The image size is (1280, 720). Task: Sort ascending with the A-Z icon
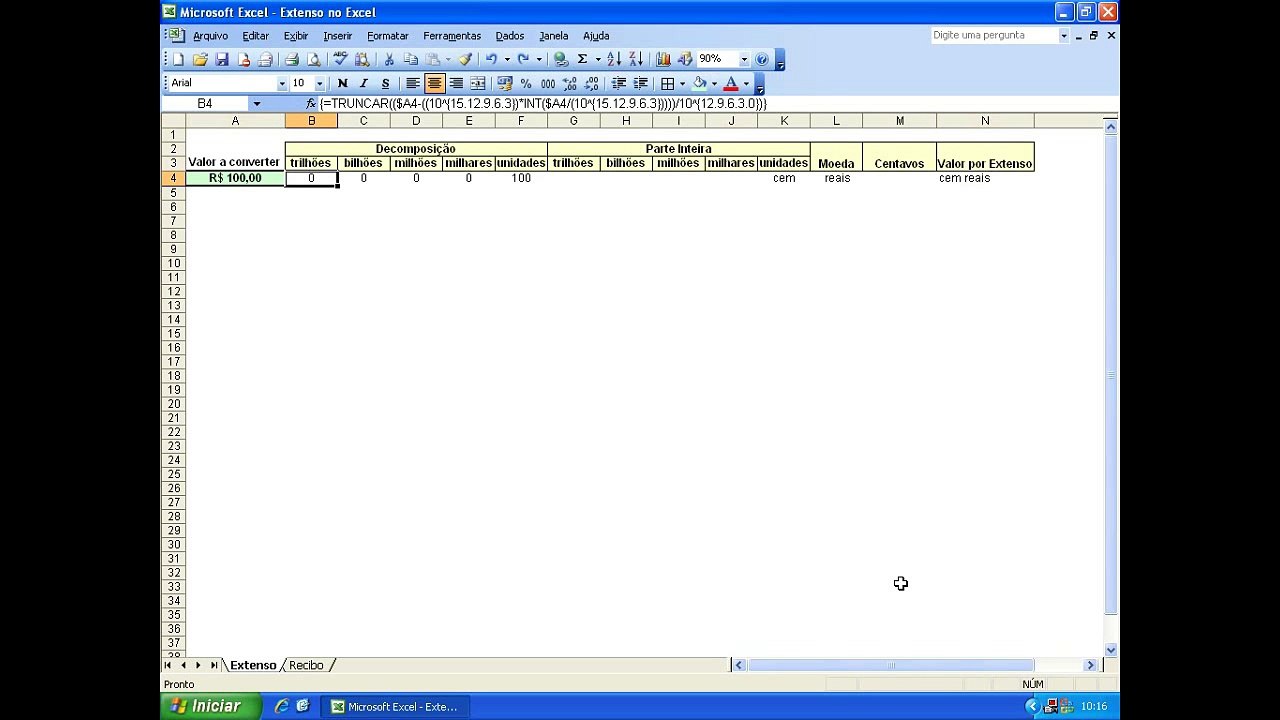pos(613,59)
